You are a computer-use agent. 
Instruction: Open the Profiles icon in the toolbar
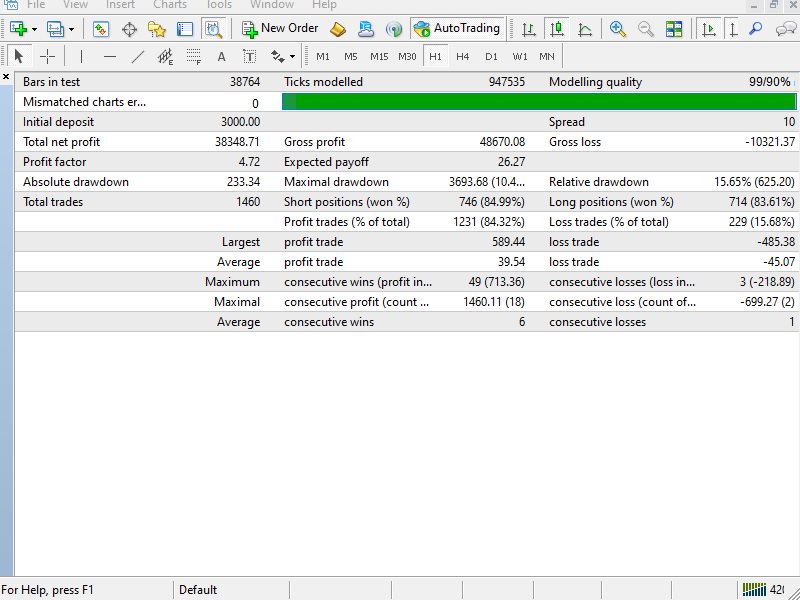click(55, 29)
